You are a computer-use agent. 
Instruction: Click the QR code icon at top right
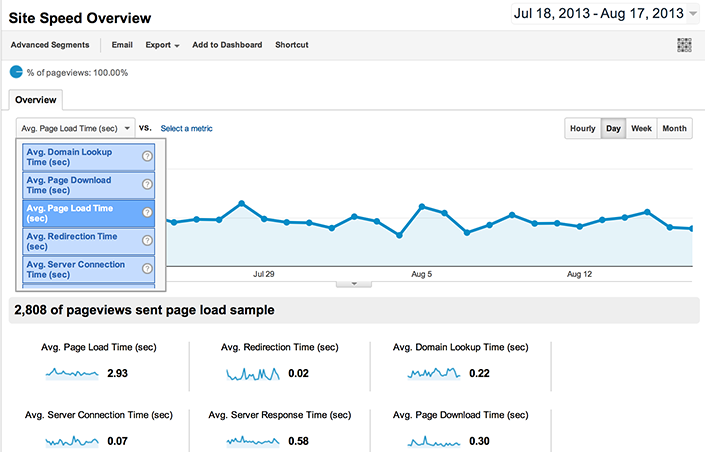click(684, 45)
